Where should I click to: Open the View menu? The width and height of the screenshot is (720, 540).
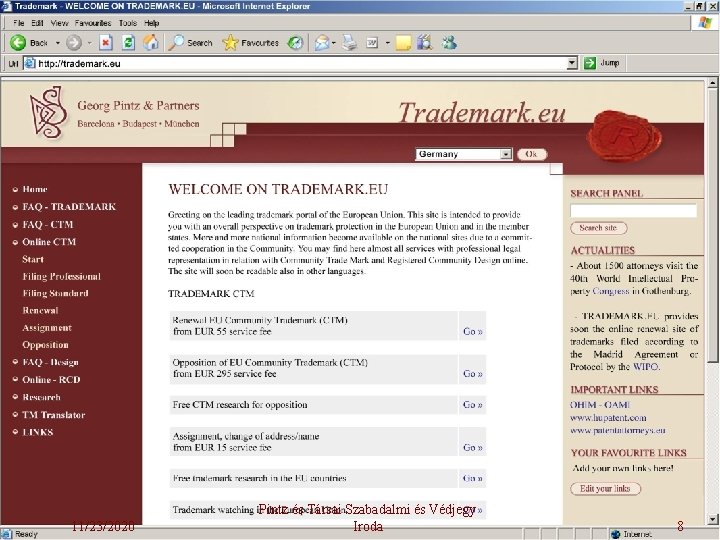tap(59, 23)
